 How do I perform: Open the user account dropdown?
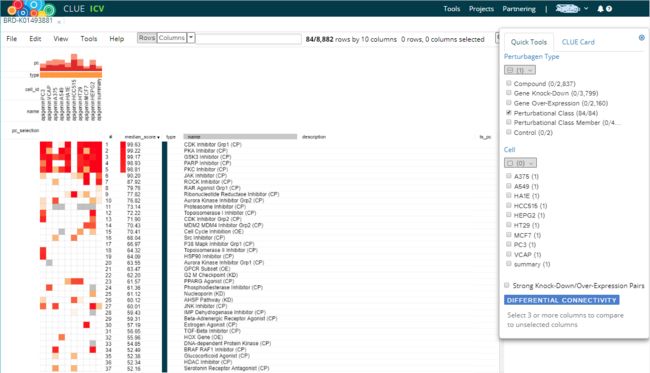pos(572,9)
